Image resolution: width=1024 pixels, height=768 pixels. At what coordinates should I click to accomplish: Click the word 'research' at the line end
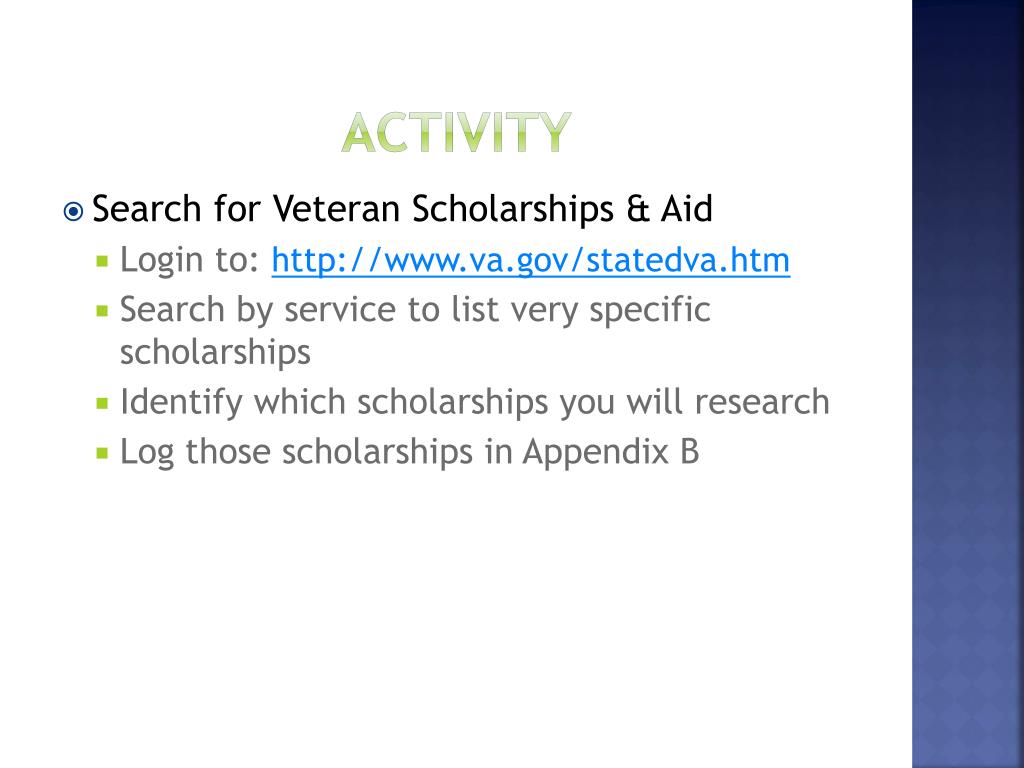[x=762, y=402]
